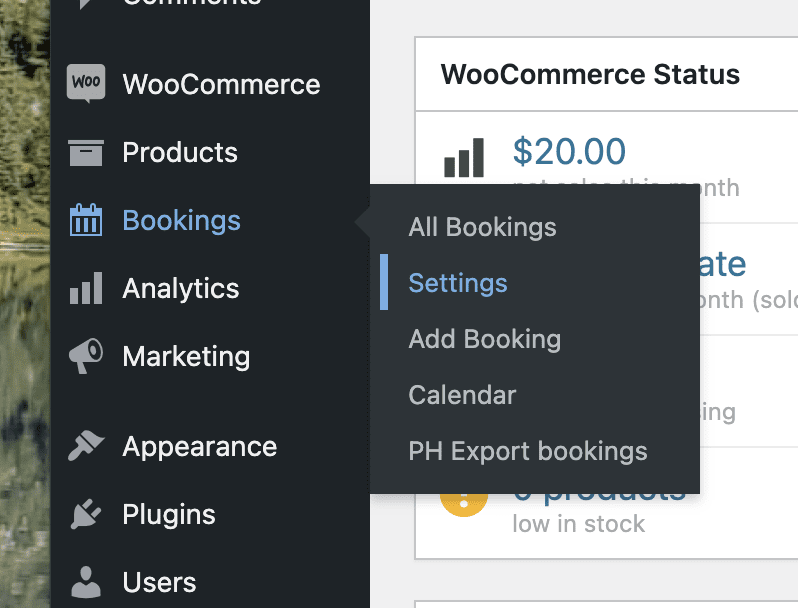This screenshot has height=608, width=798.
Task: Open the Calendar submenu entry
Action: (x=462, y=395)
